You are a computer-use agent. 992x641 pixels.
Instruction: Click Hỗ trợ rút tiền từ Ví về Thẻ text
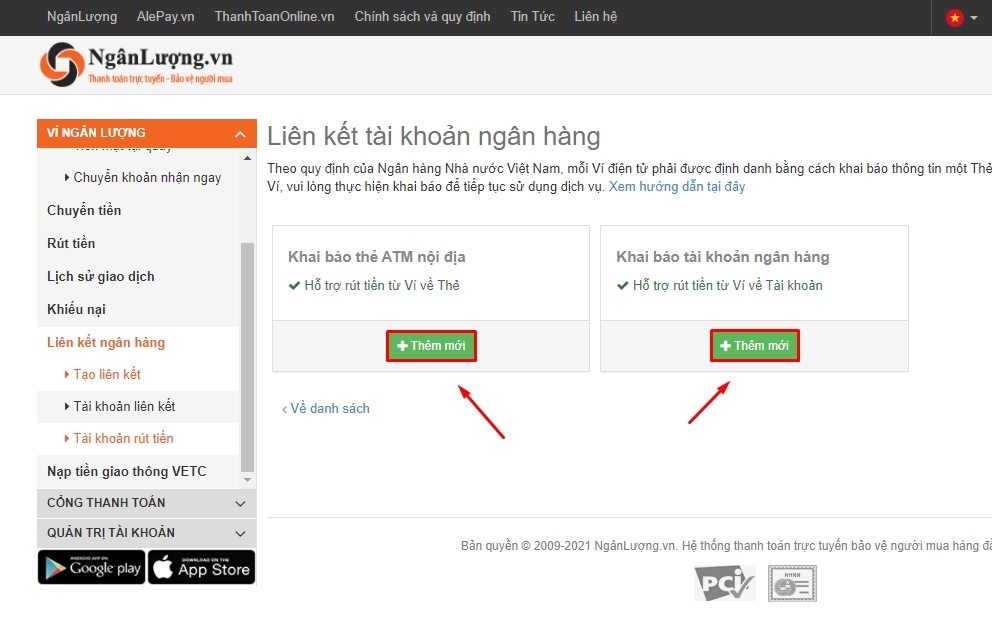click(381, 285)
